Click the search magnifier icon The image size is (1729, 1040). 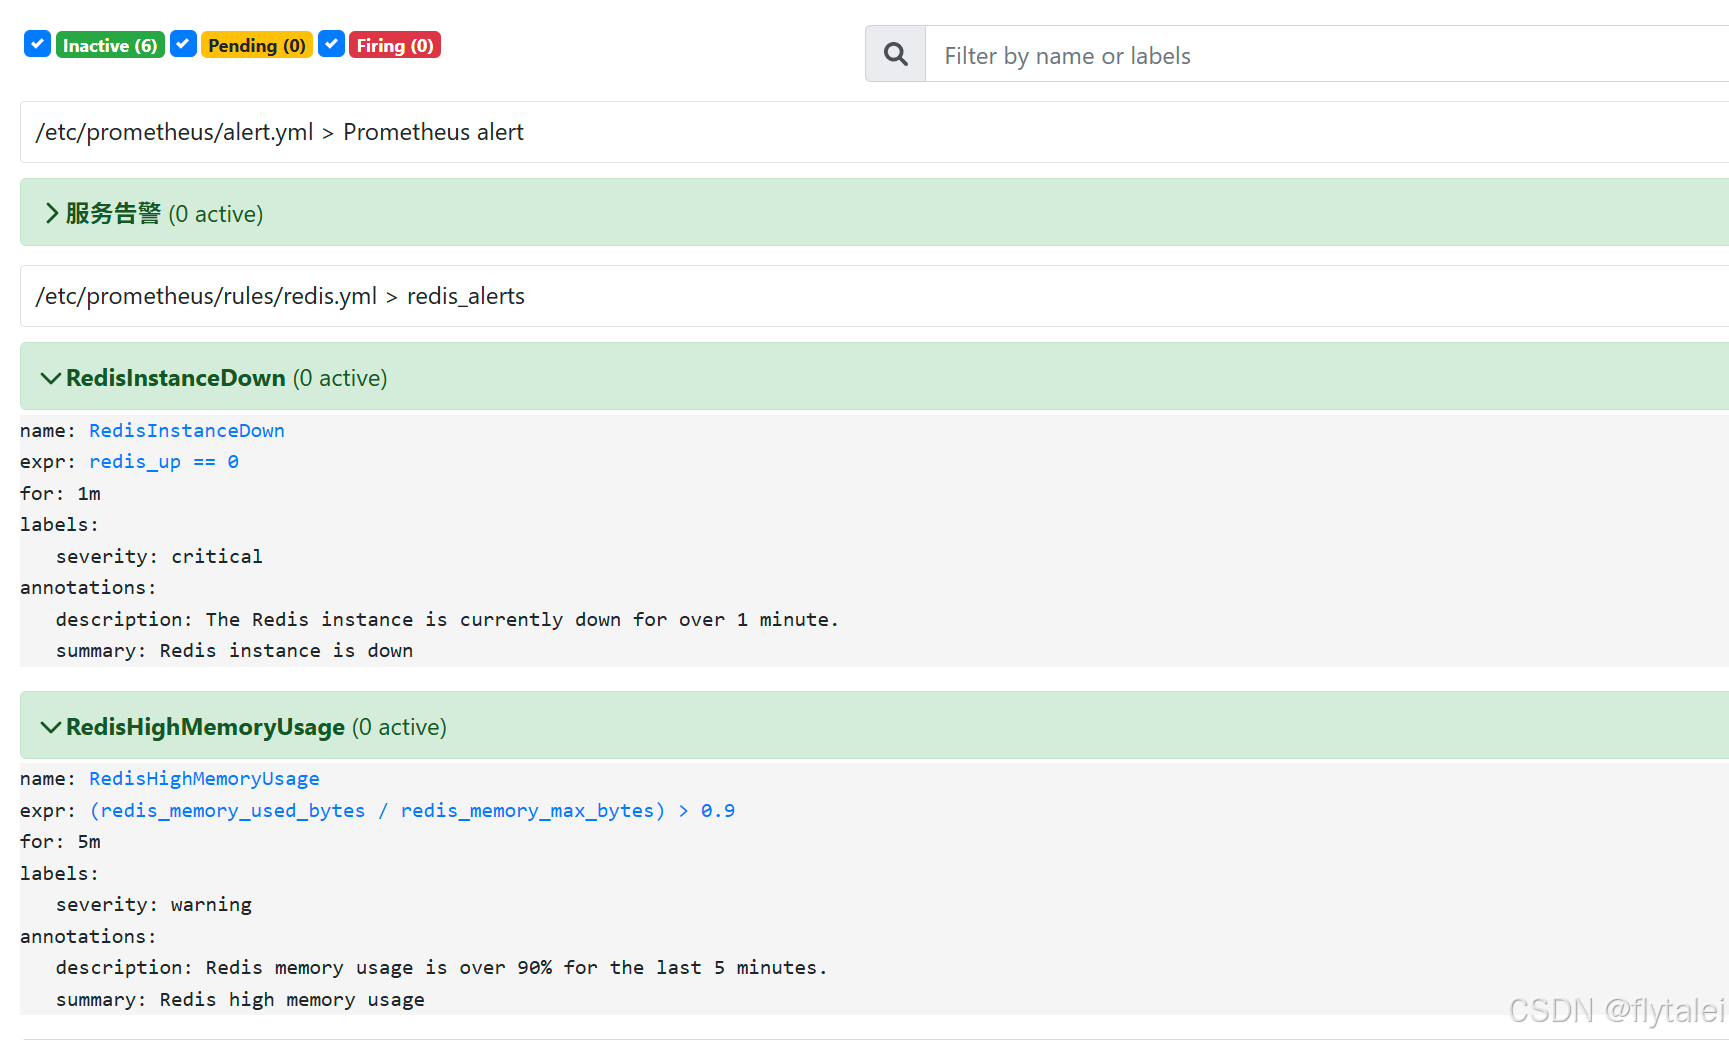[896, 54]
